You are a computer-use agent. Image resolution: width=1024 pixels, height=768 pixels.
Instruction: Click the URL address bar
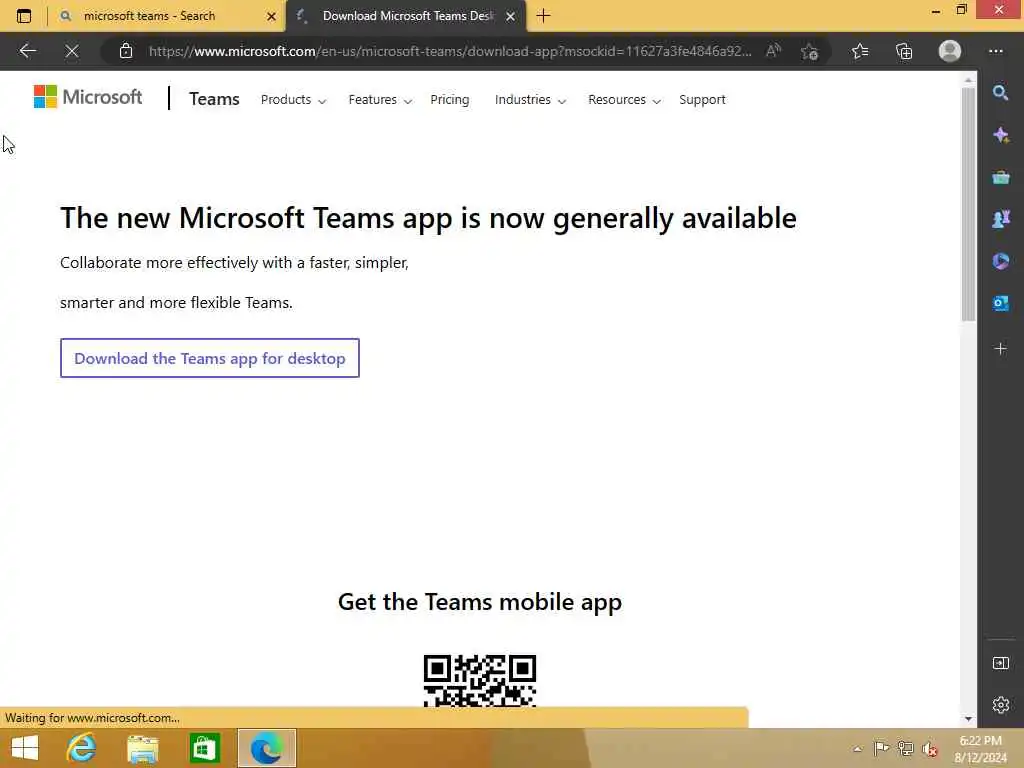click(449, 51)
